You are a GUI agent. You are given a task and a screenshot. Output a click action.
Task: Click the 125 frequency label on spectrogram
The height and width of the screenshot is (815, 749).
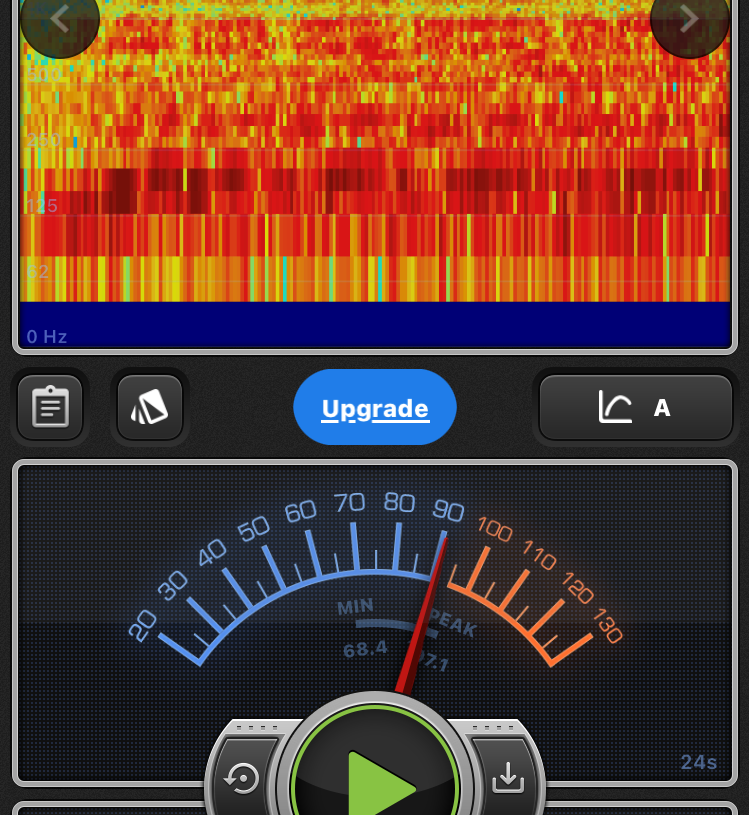[x=42, y=206]
